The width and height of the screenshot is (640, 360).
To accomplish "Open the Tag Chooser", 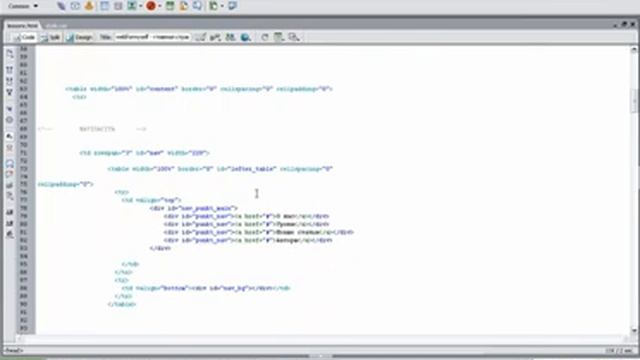I will click(233, 6).
